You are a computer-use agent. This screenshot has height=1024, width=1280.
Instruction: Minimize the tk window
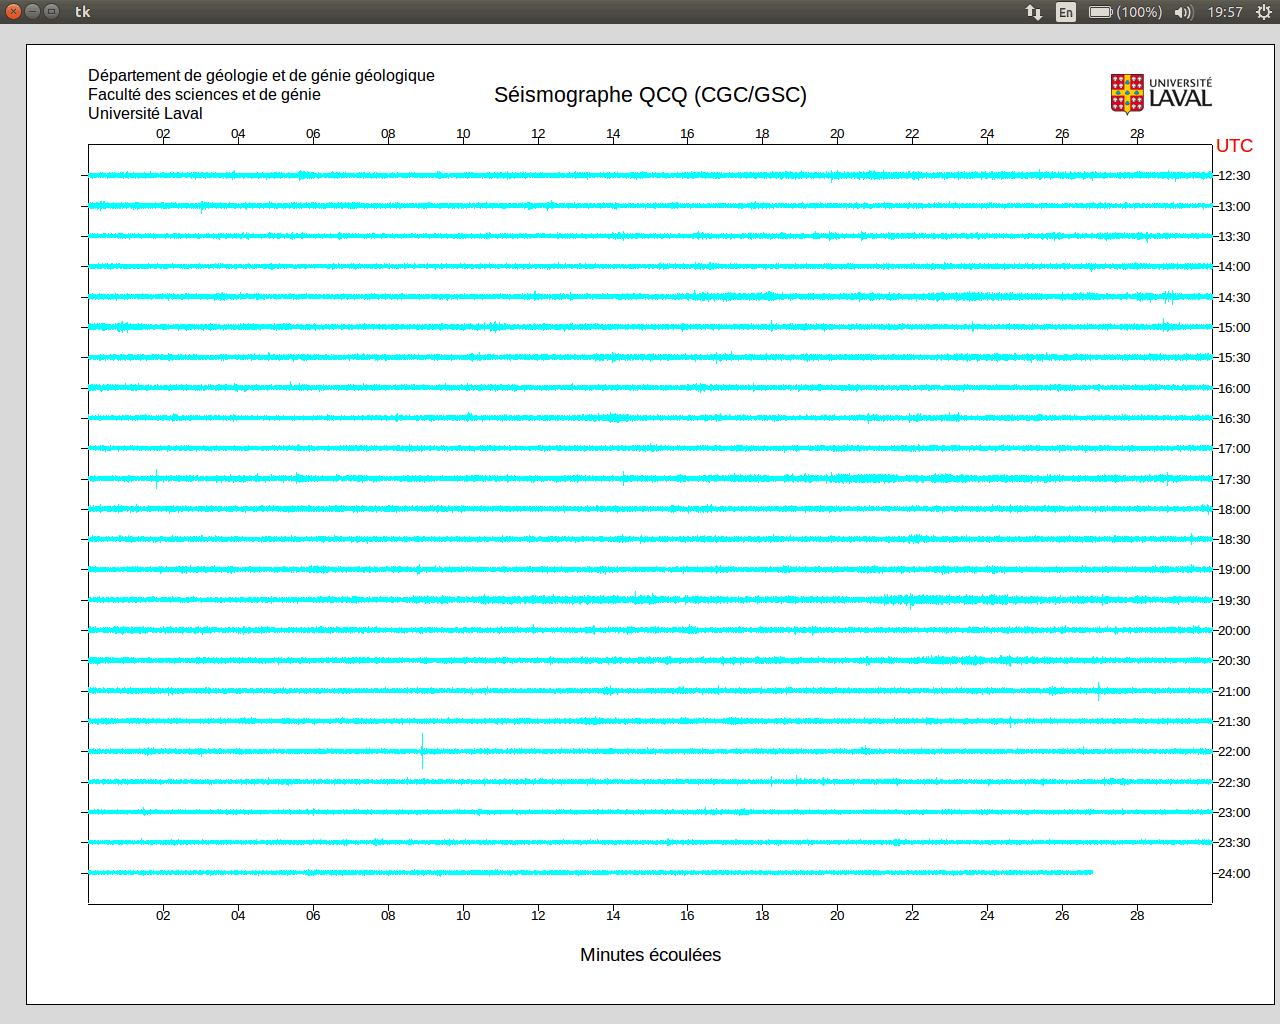[x=32, y=11]
